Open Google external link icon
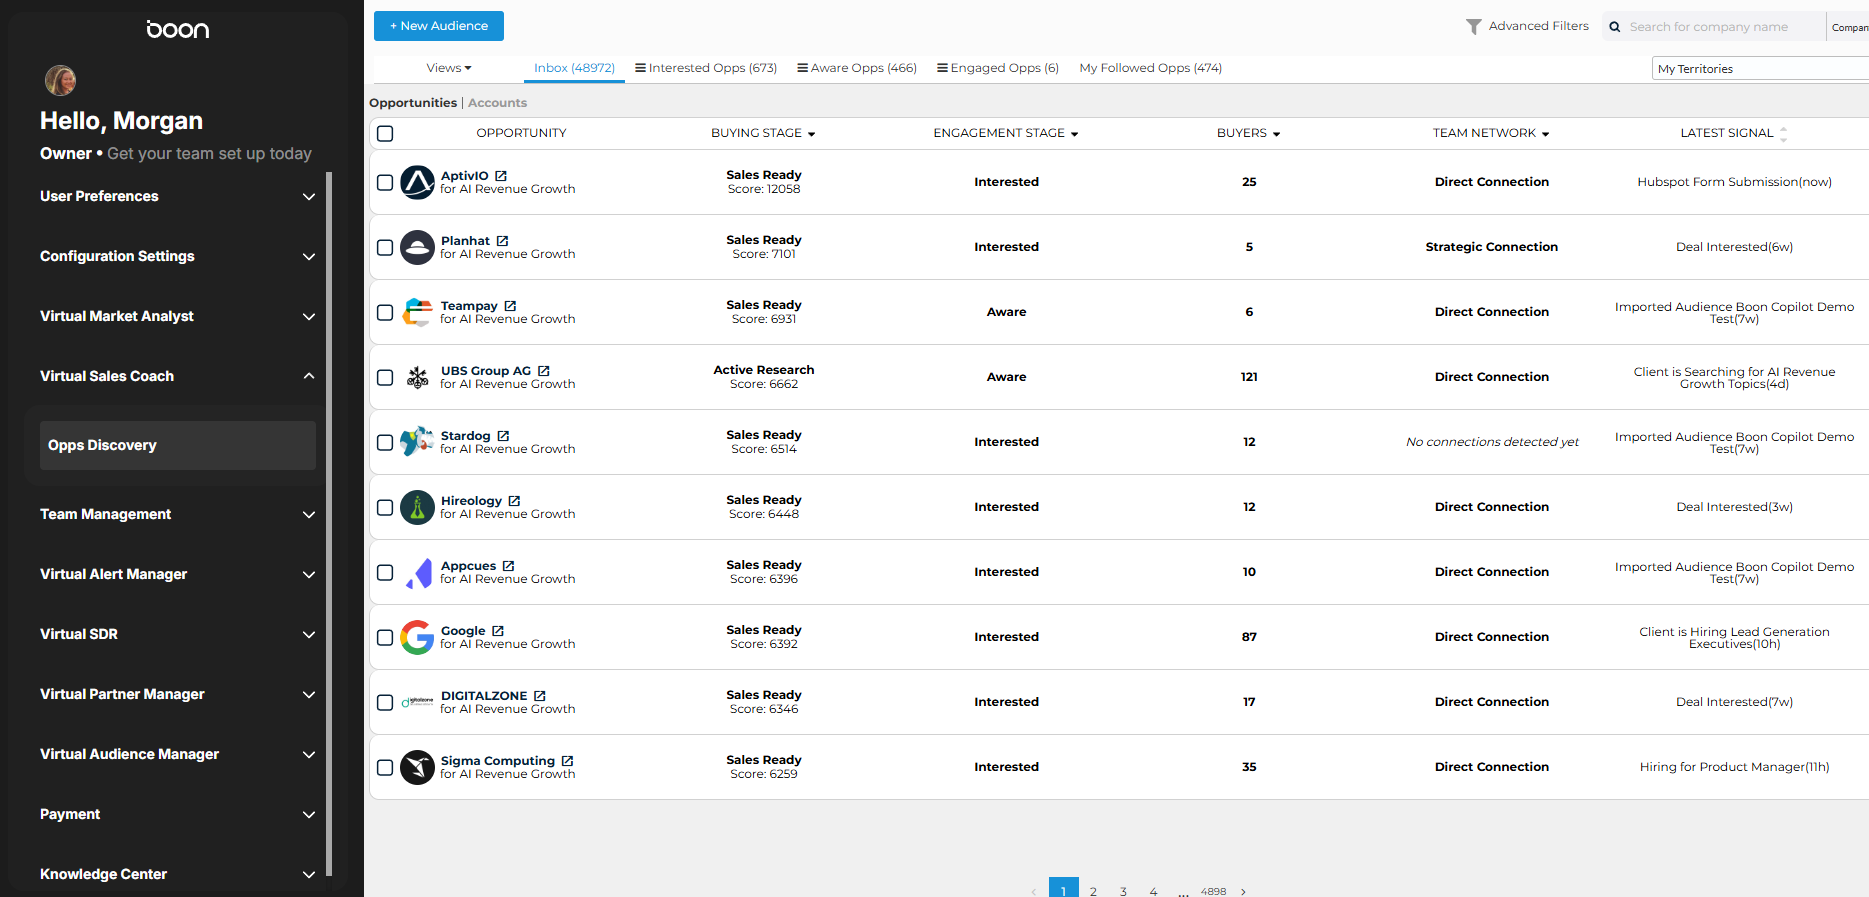1869x897 pixels. (498, 631)
